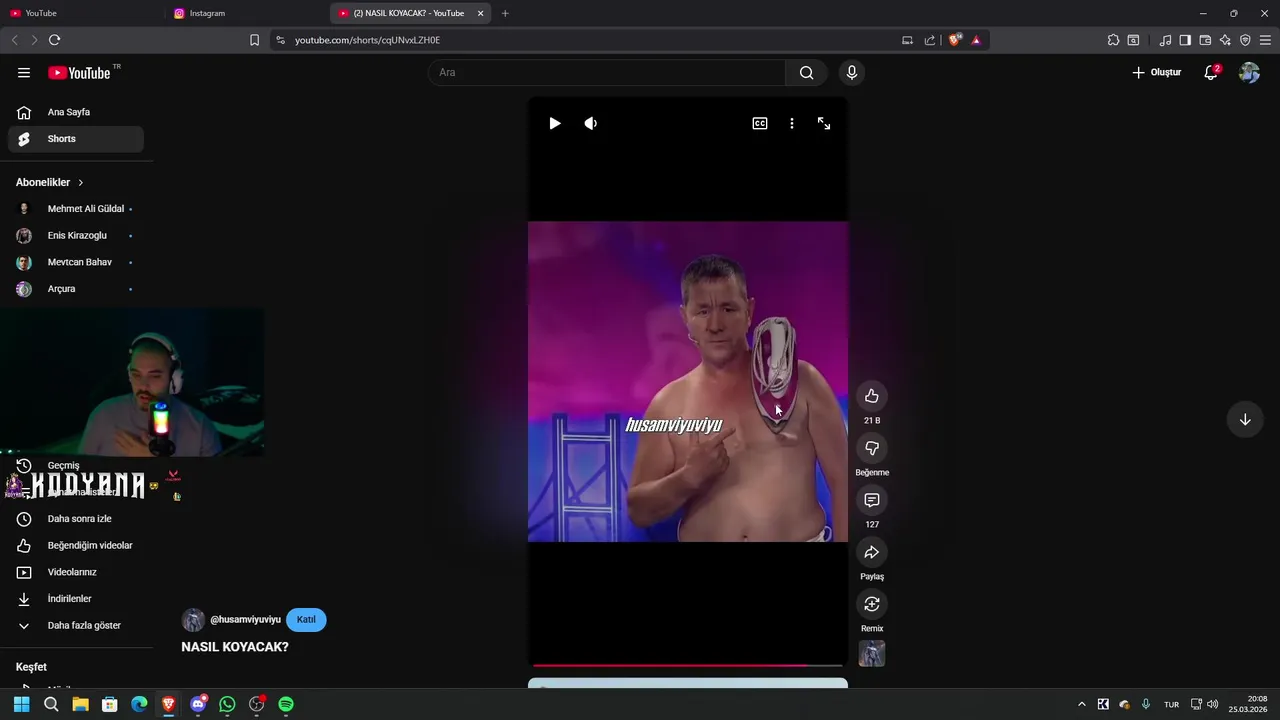This screenshot has width=1280, height=720.
Task: Go back in browser history
Action: click(14, 40)
